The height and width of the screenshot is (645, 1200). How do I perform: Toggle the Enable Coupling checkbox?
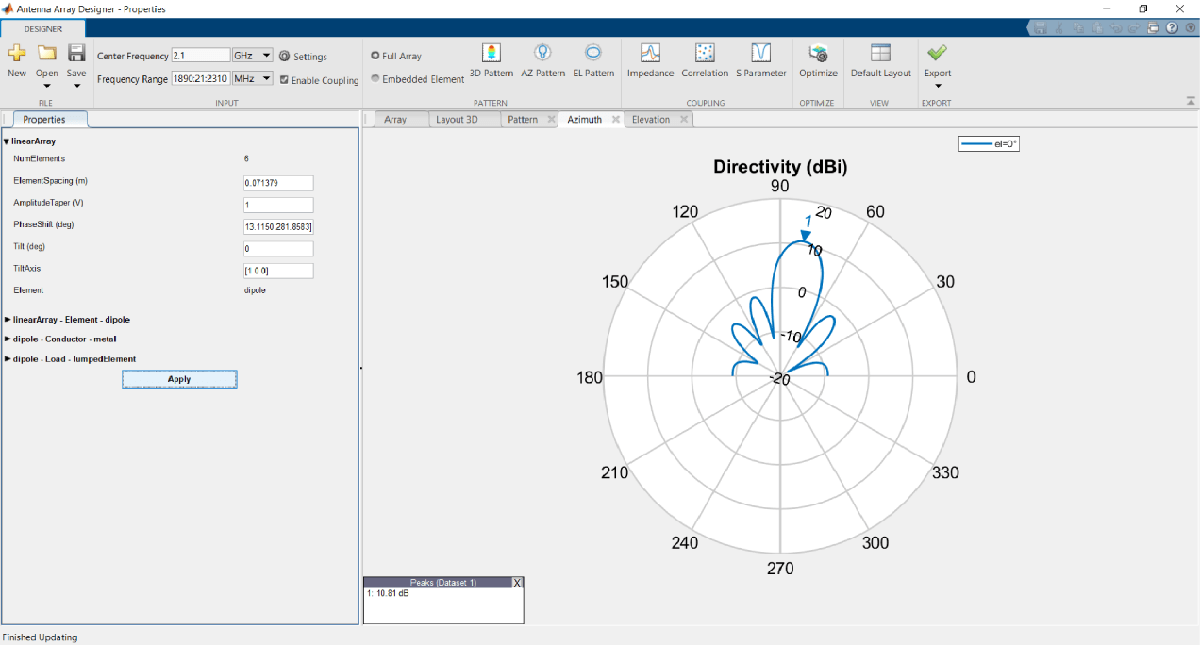coord(284,80)
